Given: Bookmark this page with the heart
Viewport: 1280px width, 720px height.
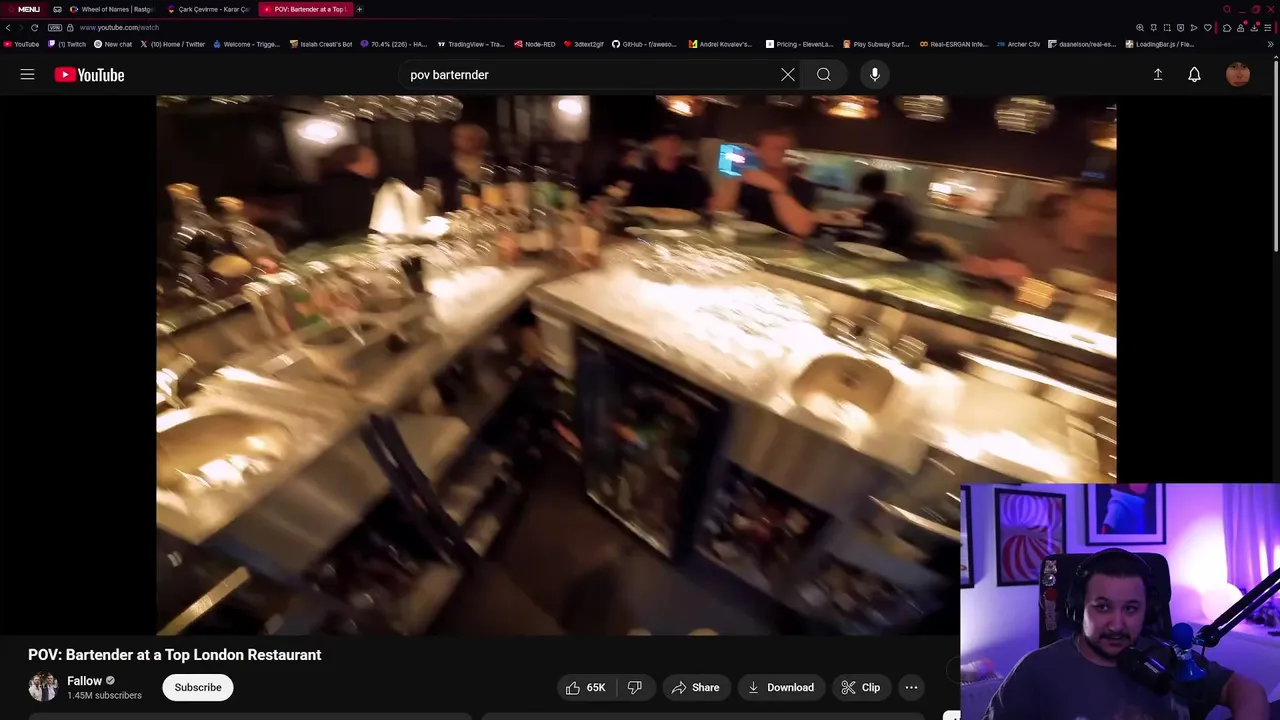Looking at the screenshot, I should pos(1208,28).
